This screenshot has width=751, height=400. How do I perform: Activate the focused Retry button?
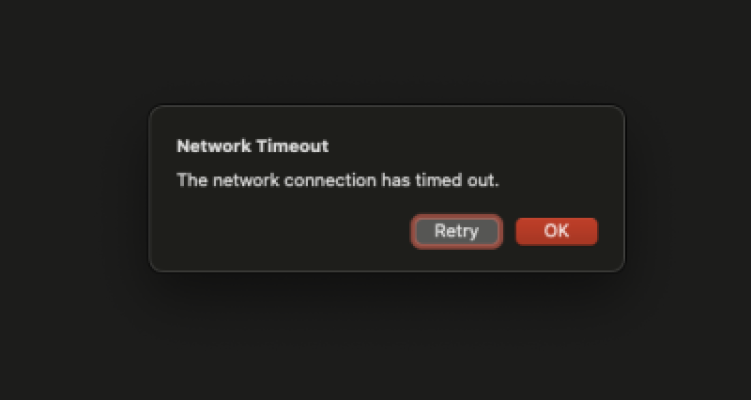coord(456,231)
